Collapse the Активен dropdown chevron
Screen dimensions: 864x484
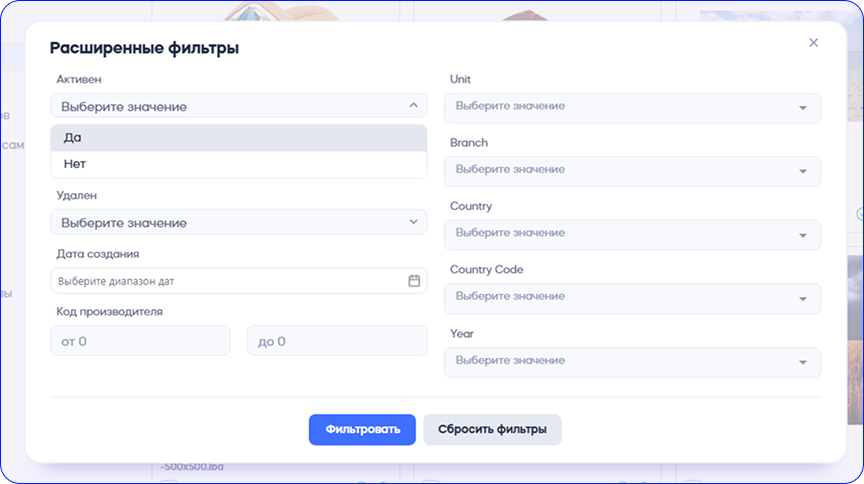click(x=414, y=105)
